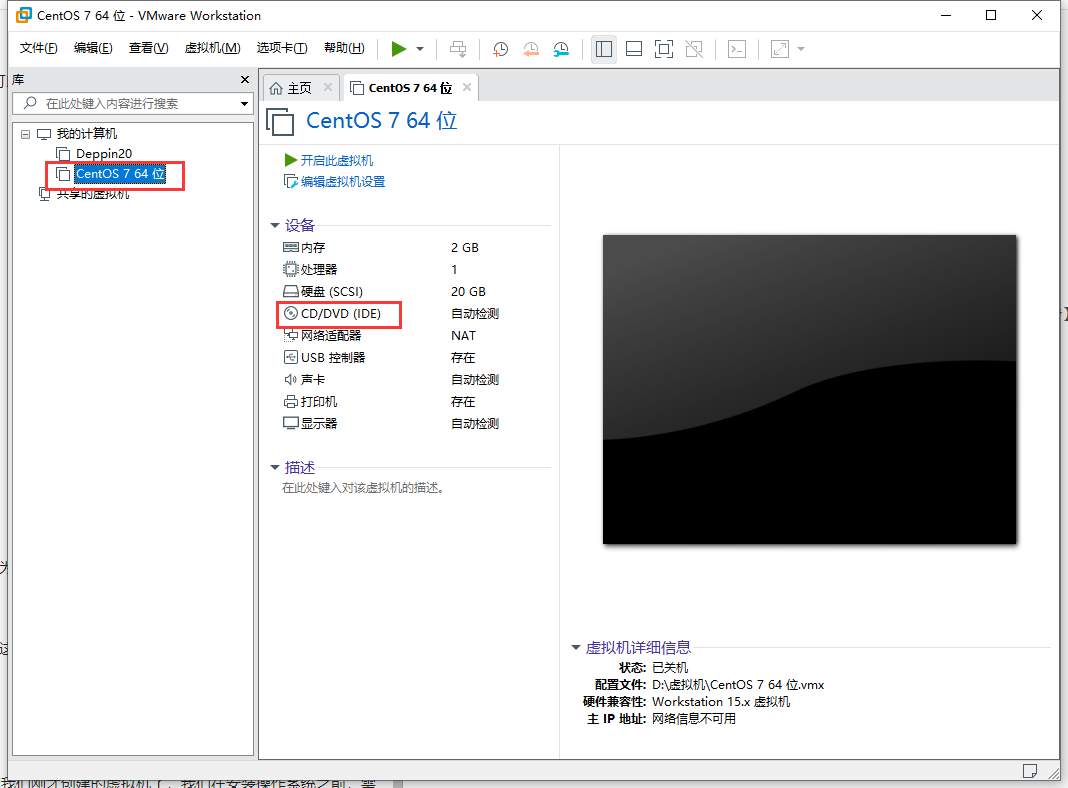Open the 选项卡(T) menu
Image resolution: width=1068 pixels, height=788 pixels.
pyautogui.click(x=282, y=48)
